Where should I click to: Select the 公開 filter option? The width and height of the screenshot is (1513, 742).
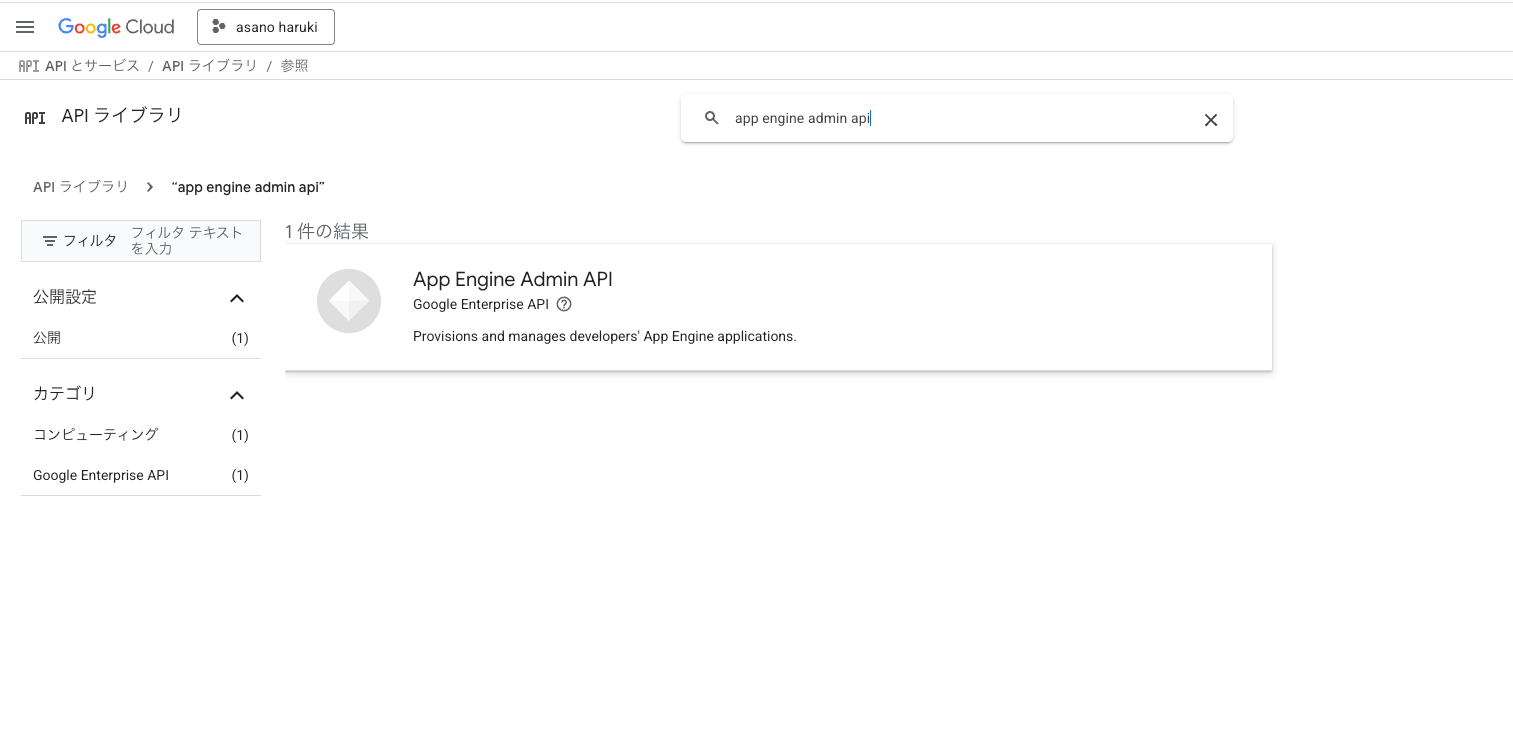141,338
